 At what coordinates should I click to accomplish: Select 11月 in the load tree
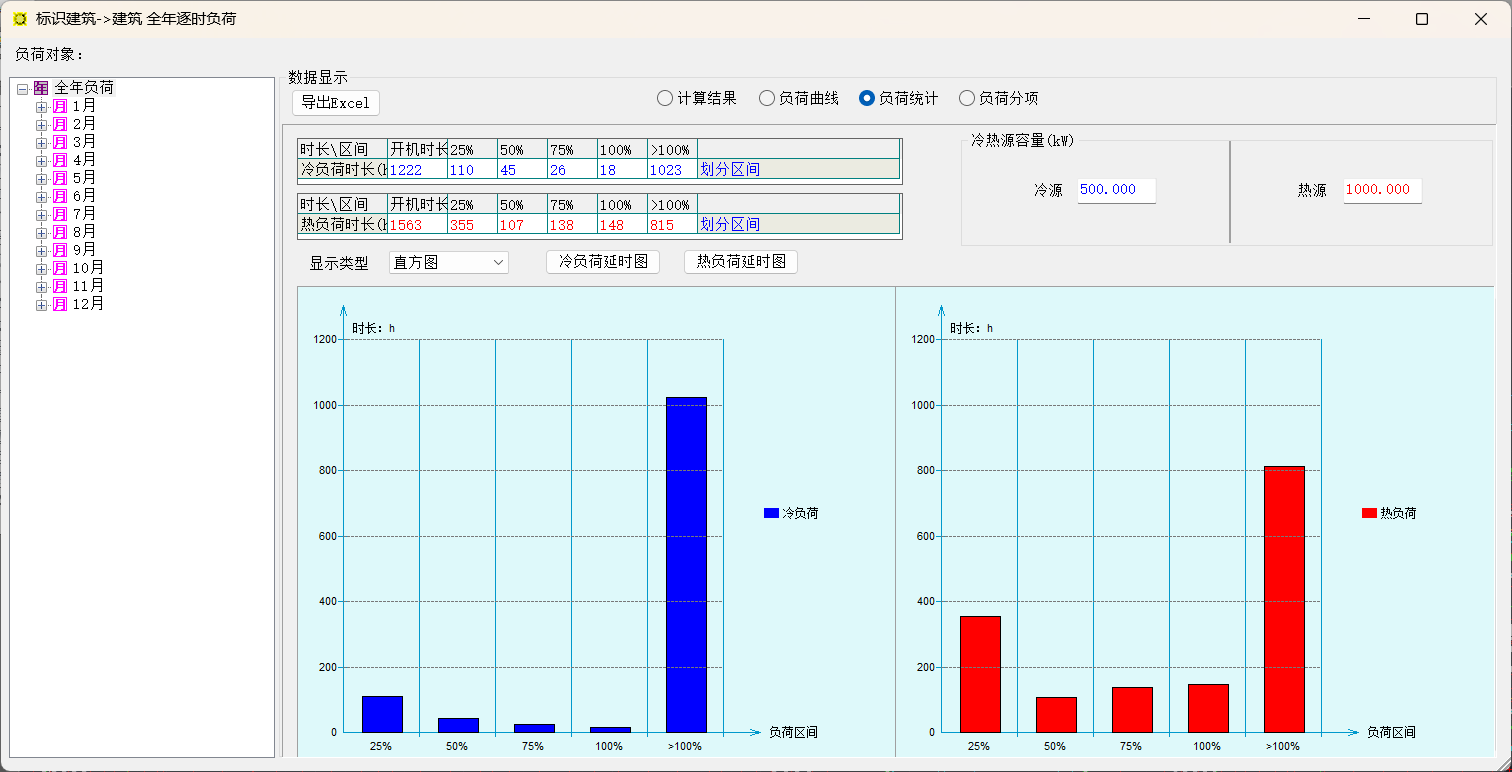coord(88,286)
